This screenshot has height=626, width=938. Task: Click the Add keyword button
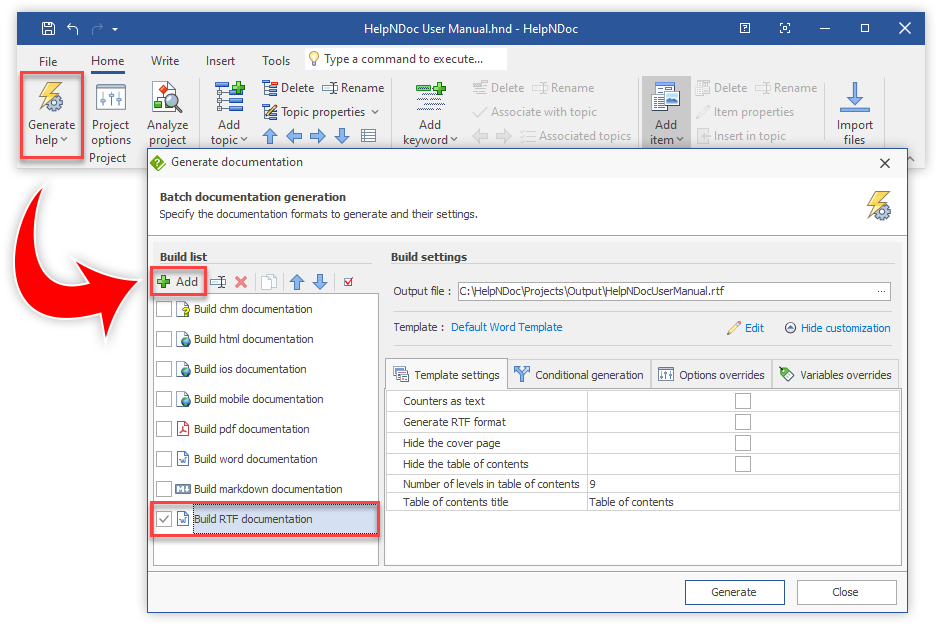point(430,114)
